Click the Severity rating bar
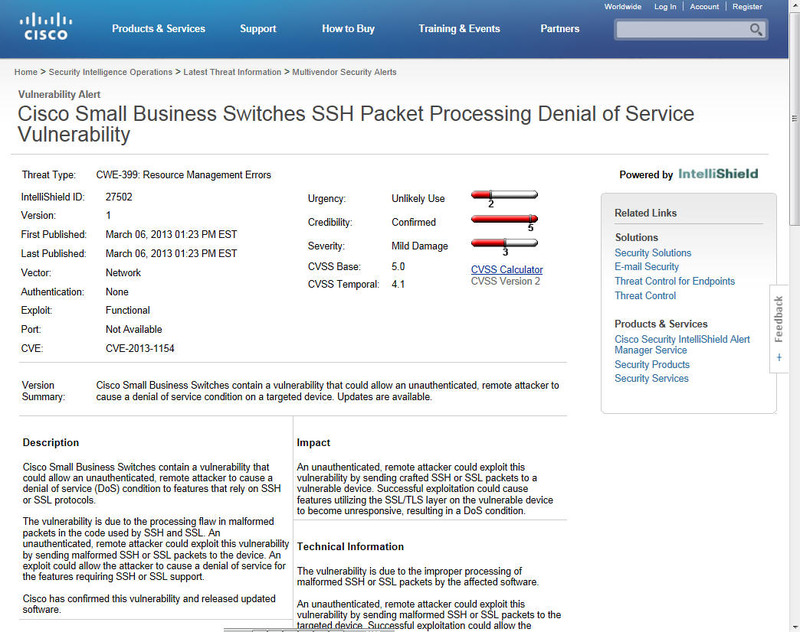Viewport: 800px width, 632px height. 503,243
